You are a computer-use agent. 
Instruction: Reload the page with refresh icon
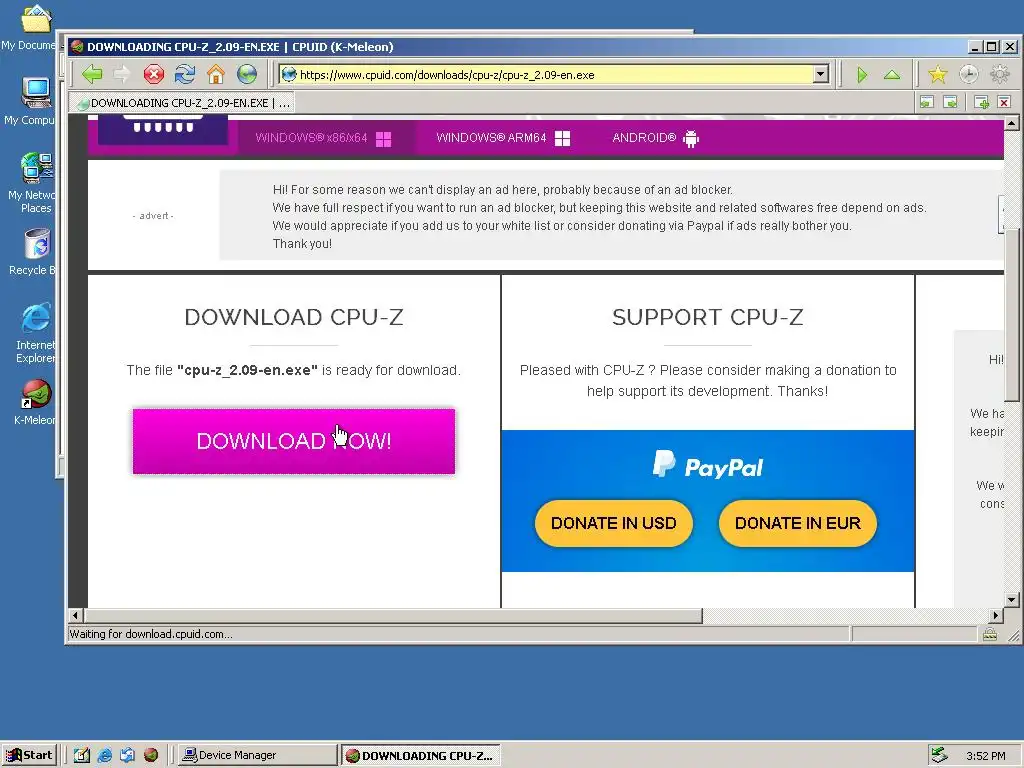[185, 74]
